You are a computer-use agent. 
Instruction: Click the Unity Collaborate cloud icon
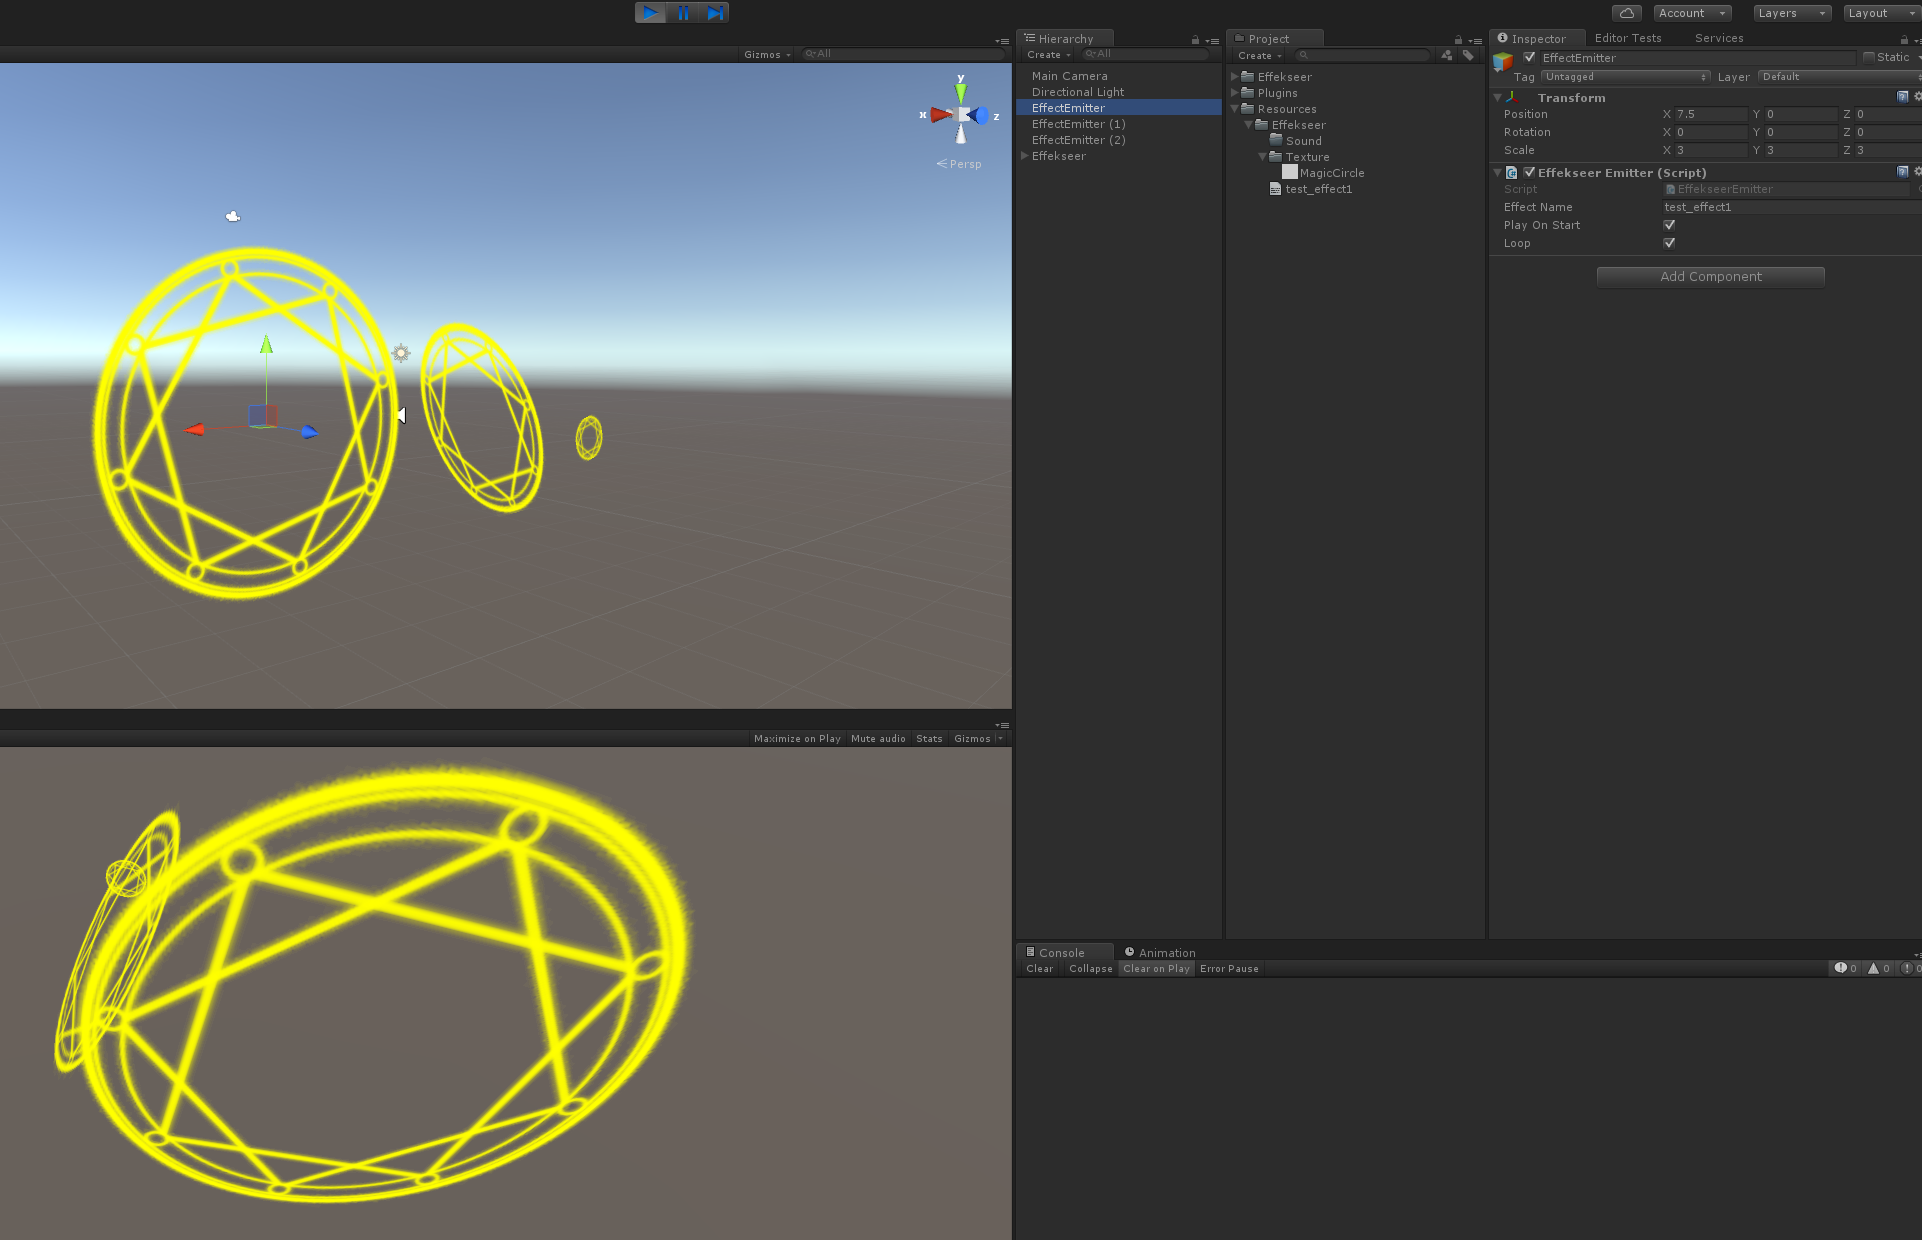point(1626,12)
